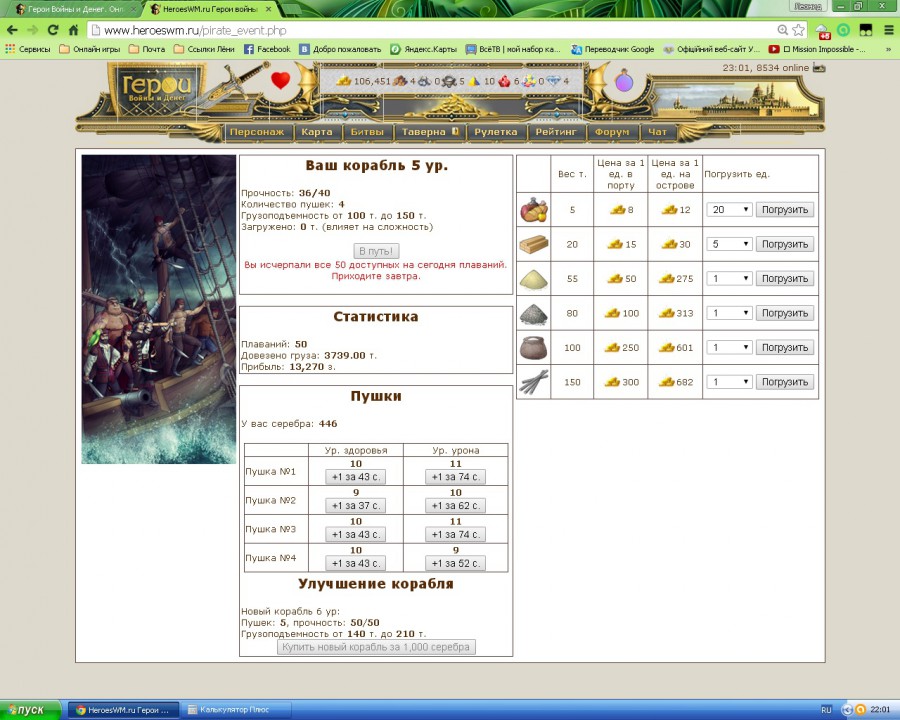This screenshot has height=720, width=900.
Task: Click the food provisions cargo icon
Action: tap(534, 210)
